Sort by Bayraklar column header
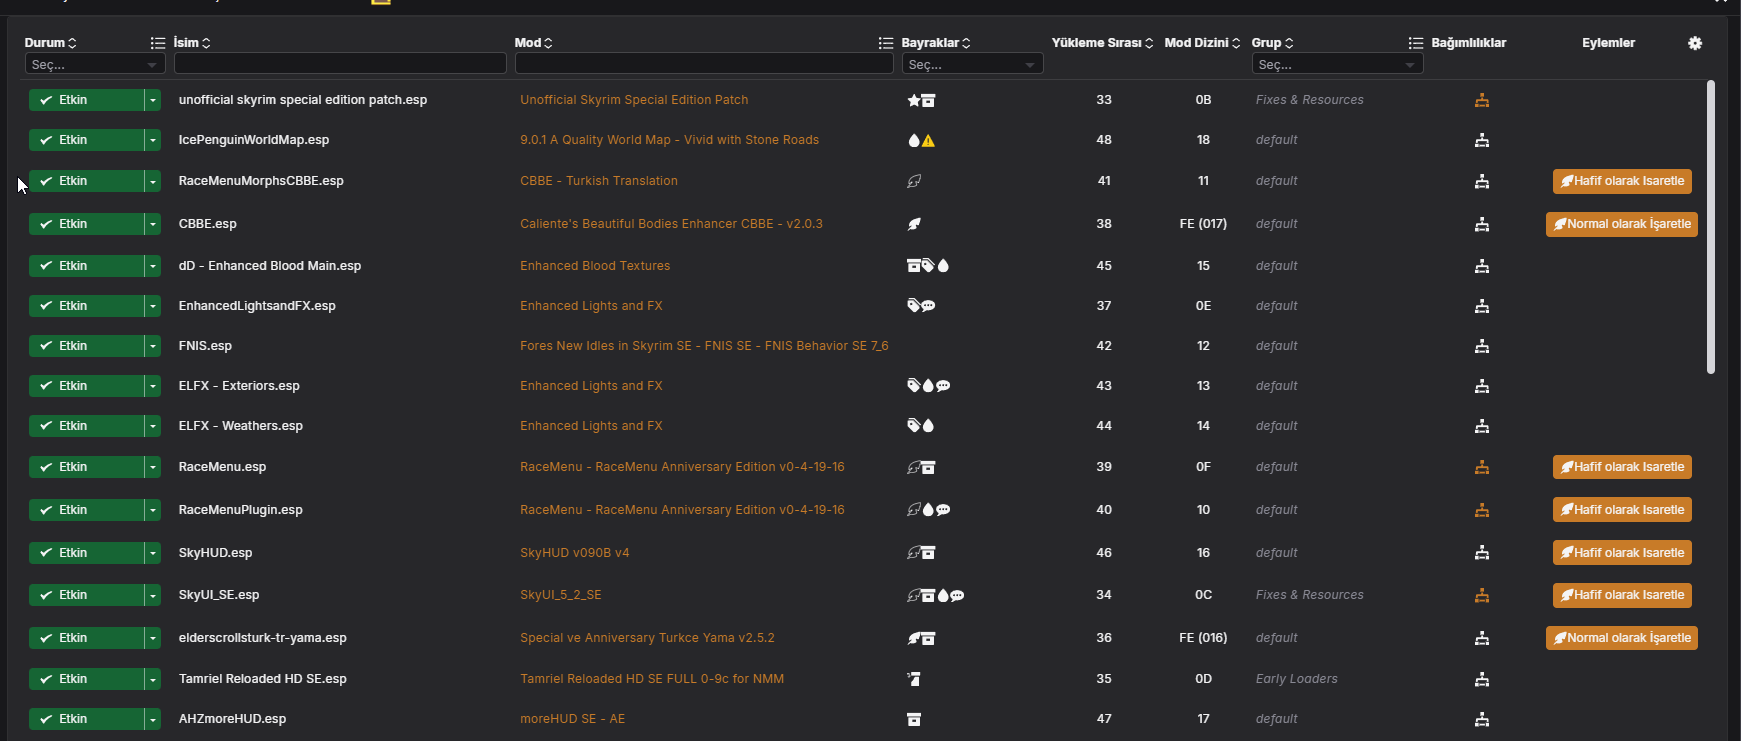This screenshot has height=741, width=1741. (936, 43)
